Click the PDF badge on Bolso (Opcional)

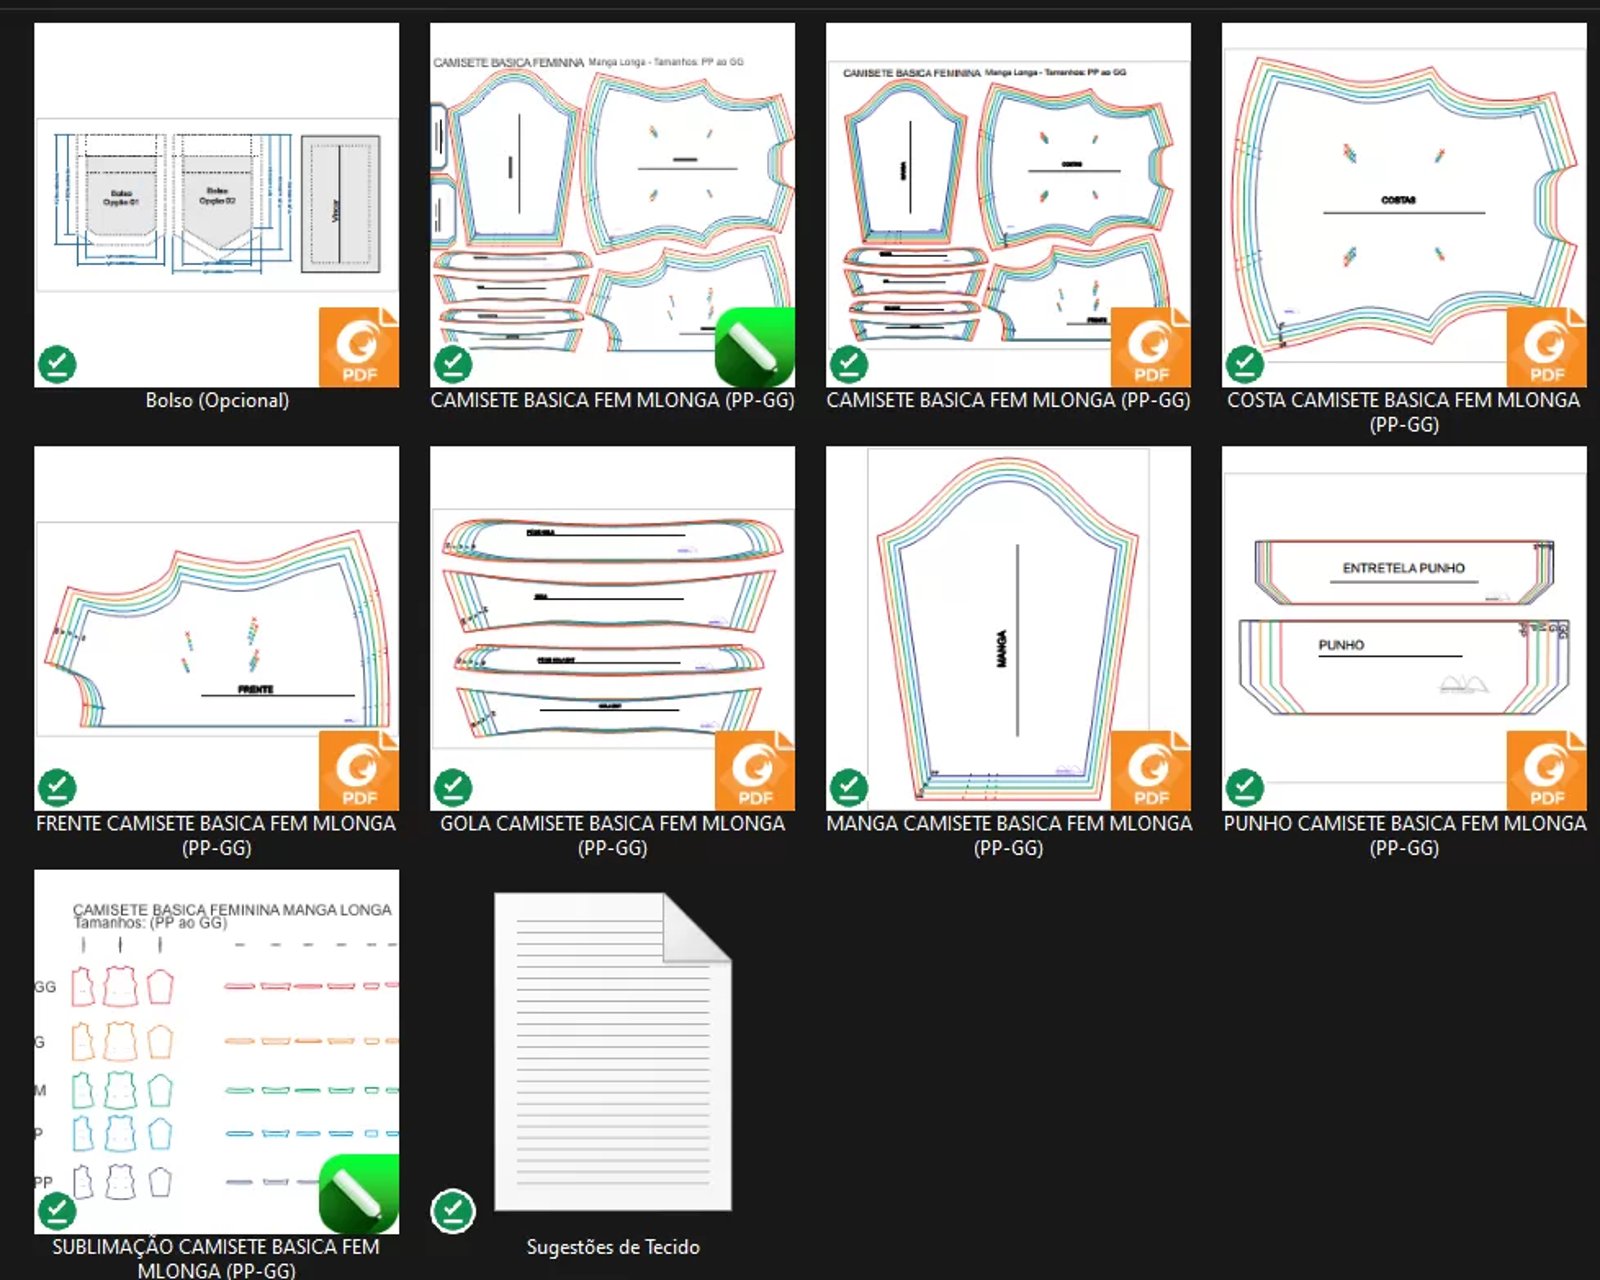coord(358,347)
